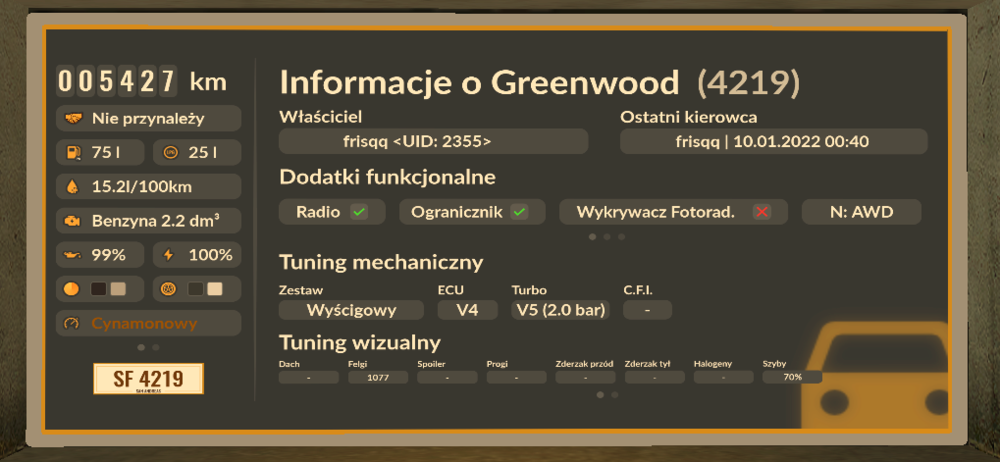Click the oil can icon next to 99%
Viewport: 1000px width, 462px height.
[73, 255]
